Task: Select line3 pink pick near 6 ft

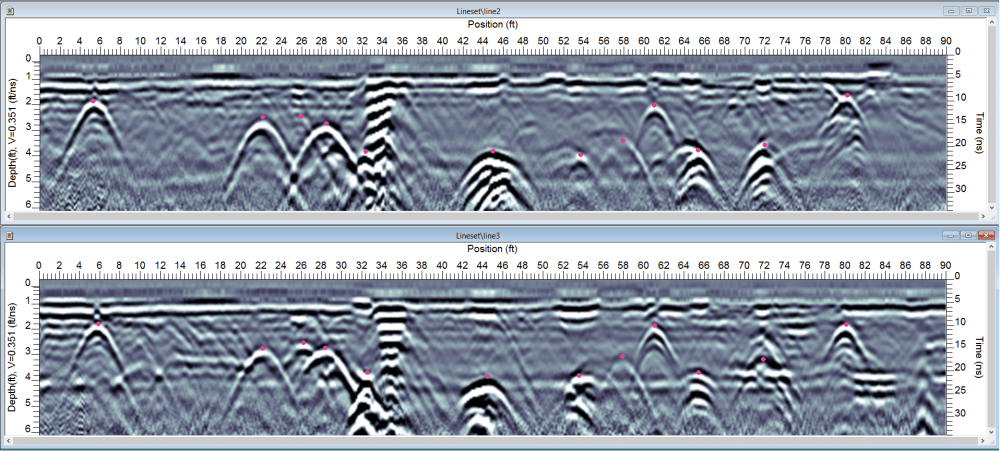Action: (98, 324)
